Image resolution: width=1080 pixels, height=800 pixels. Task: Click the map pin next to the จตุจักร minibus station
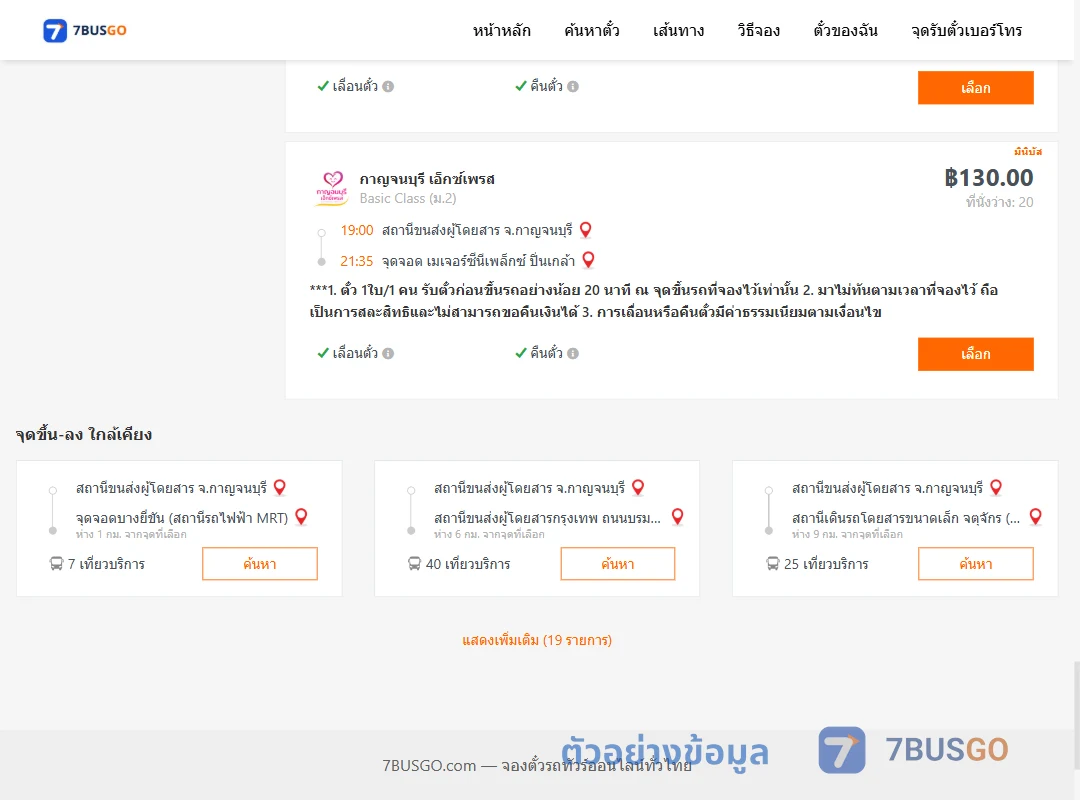tap(1035, 516)
